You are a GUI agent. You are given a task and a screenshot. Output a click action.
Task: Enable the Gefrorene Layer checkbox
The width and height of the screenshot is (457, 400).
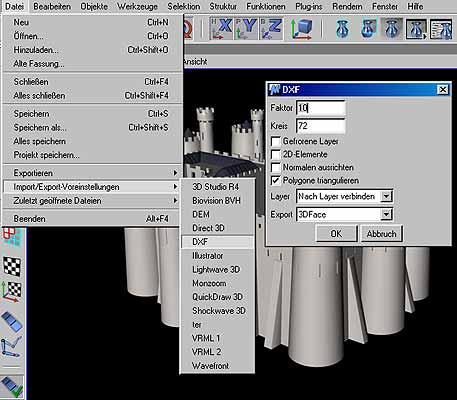click(x=275, y=142)
